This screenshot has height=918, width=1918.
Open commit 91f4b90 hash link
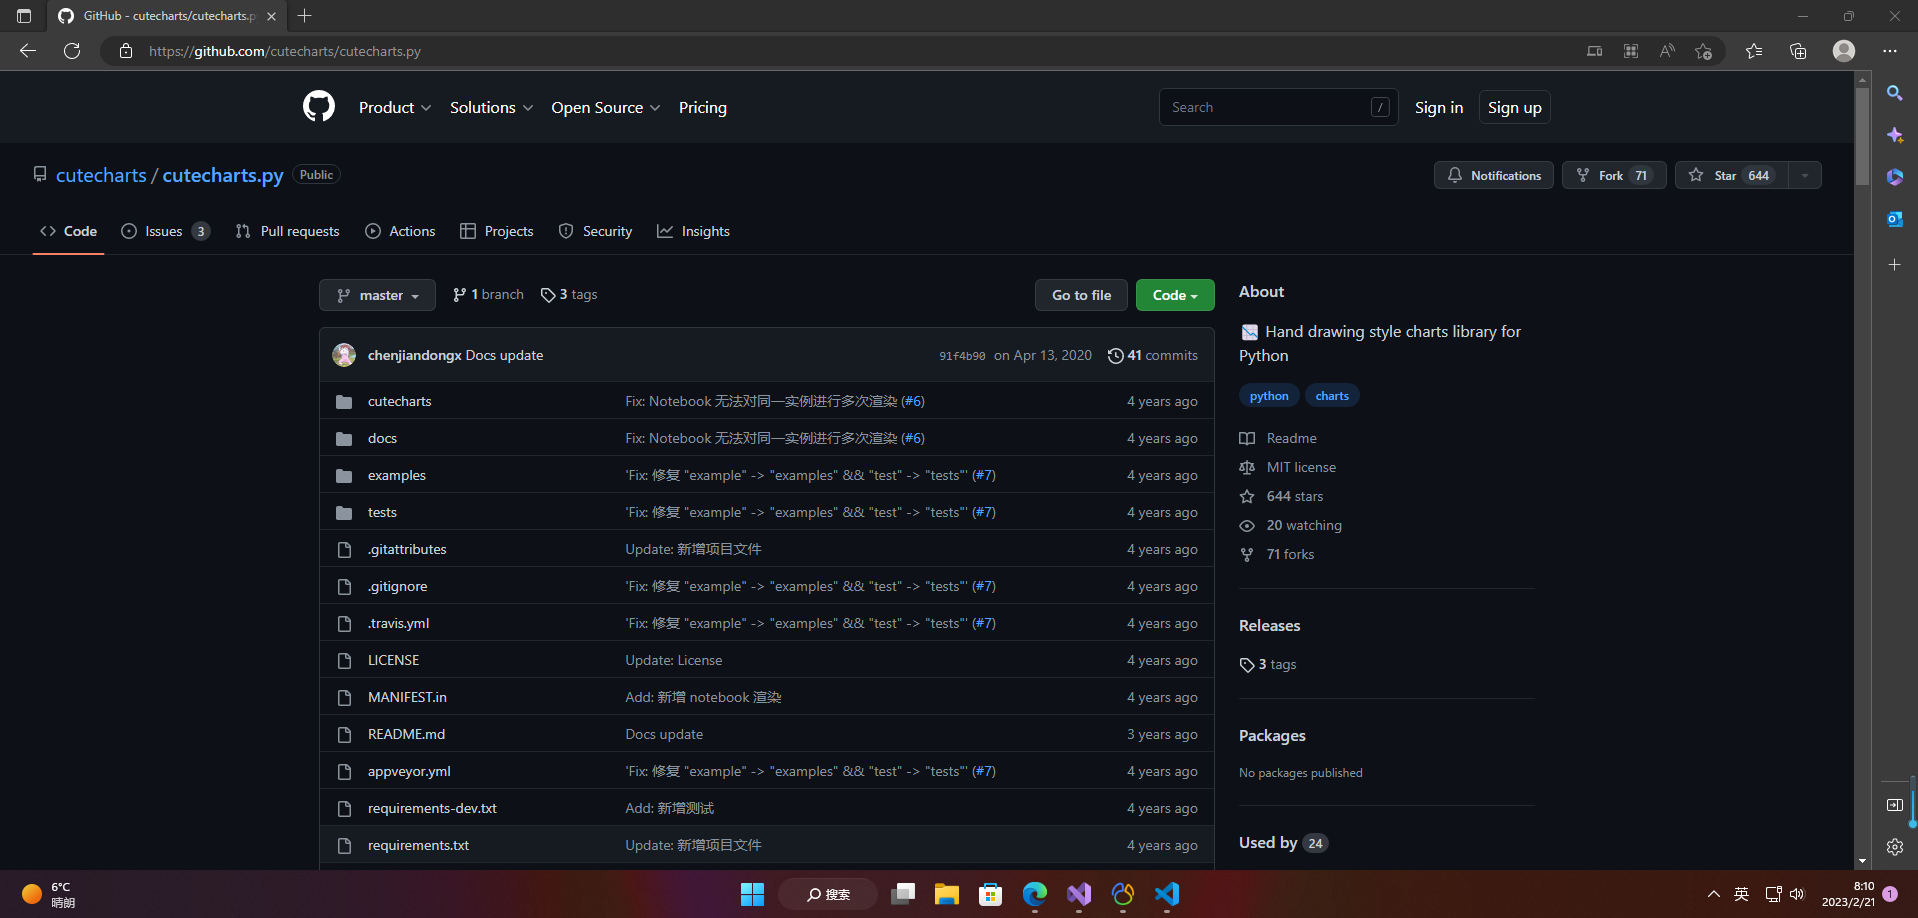click(x=962, y=356)
